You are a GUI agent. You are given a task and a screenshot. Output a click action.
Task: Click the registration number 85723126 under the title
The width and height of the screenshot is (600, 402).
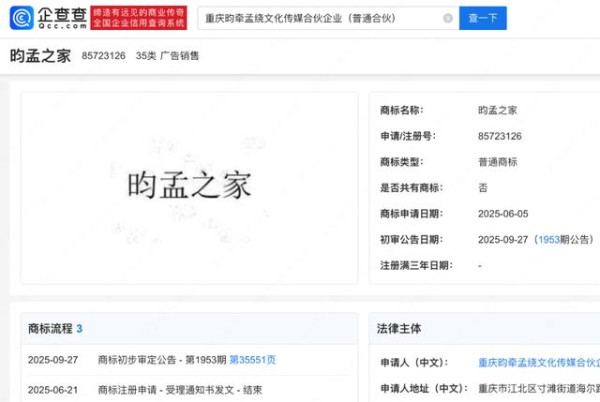[104, 56]
